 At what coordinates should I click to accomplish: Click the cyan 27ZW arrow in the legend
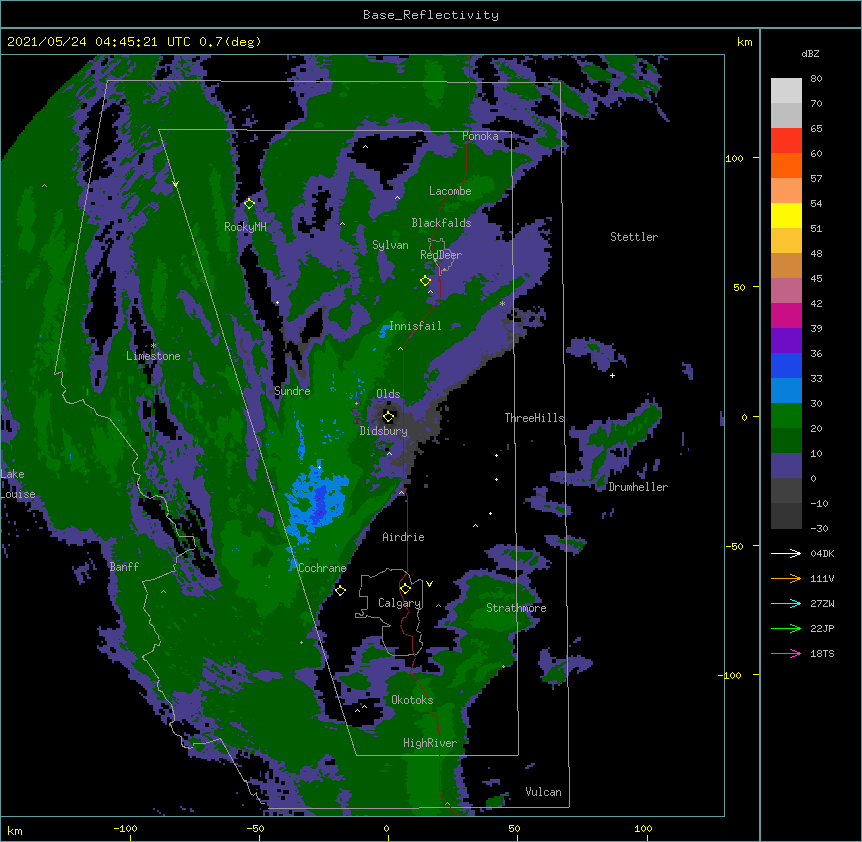click(x=786, y=603)
